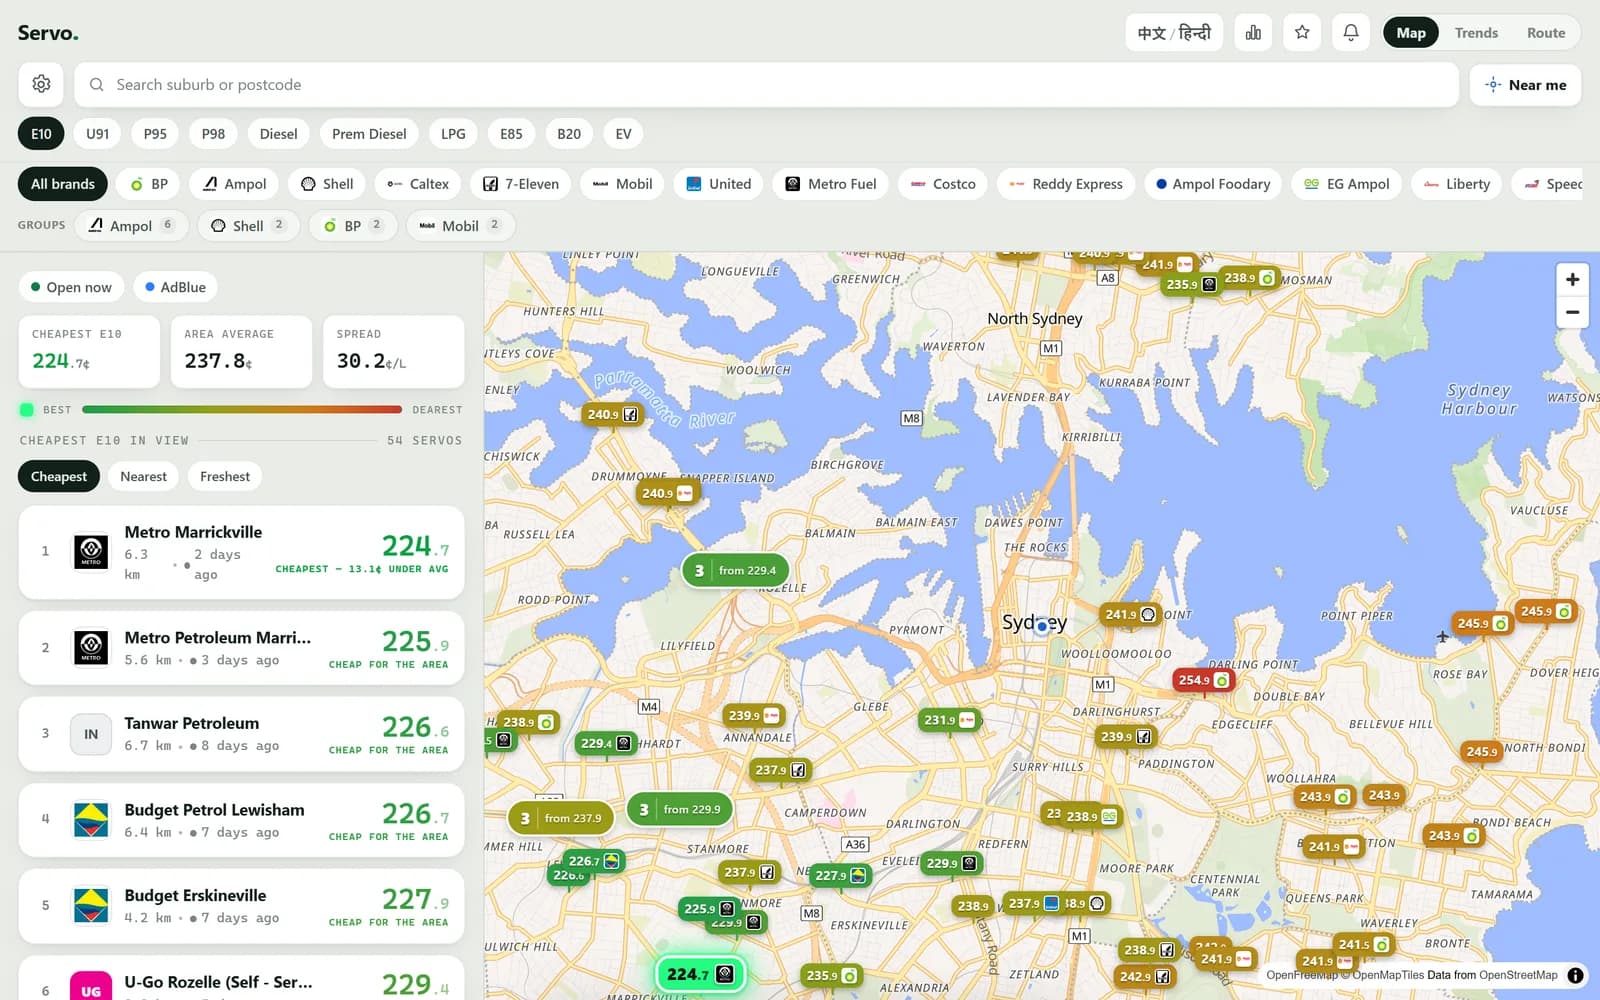Screen dimensions: 1600x1000
Task: Filter by EG Ampol brand chip
Action: tap(1347, 184)
